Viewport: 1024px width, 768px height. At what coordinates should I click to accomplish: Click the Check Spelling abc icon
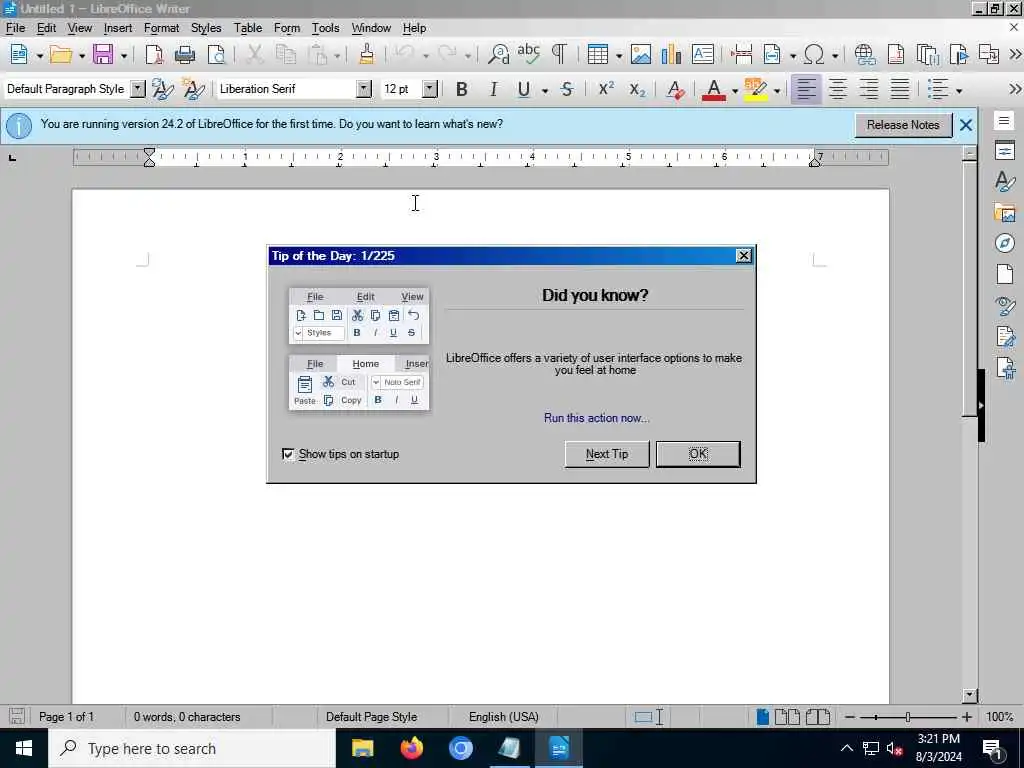tap(528, 54)
